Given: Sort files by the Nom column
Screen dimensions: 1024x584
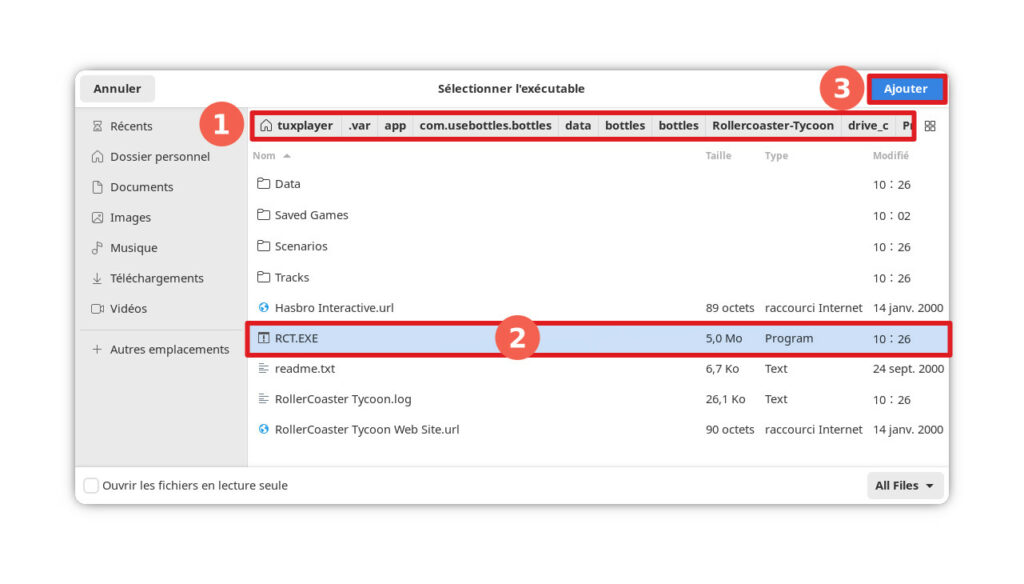Looking at the screenshot, I should pos(264,156).
